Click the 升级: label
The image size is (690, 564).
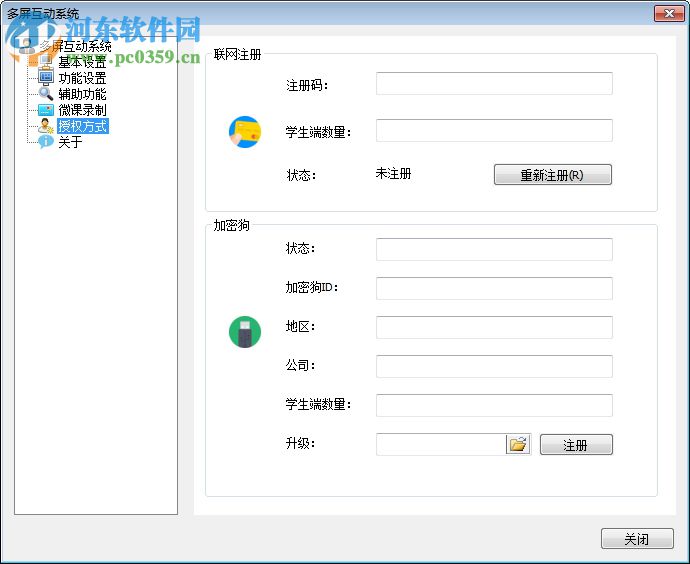(x=300, y=443)
